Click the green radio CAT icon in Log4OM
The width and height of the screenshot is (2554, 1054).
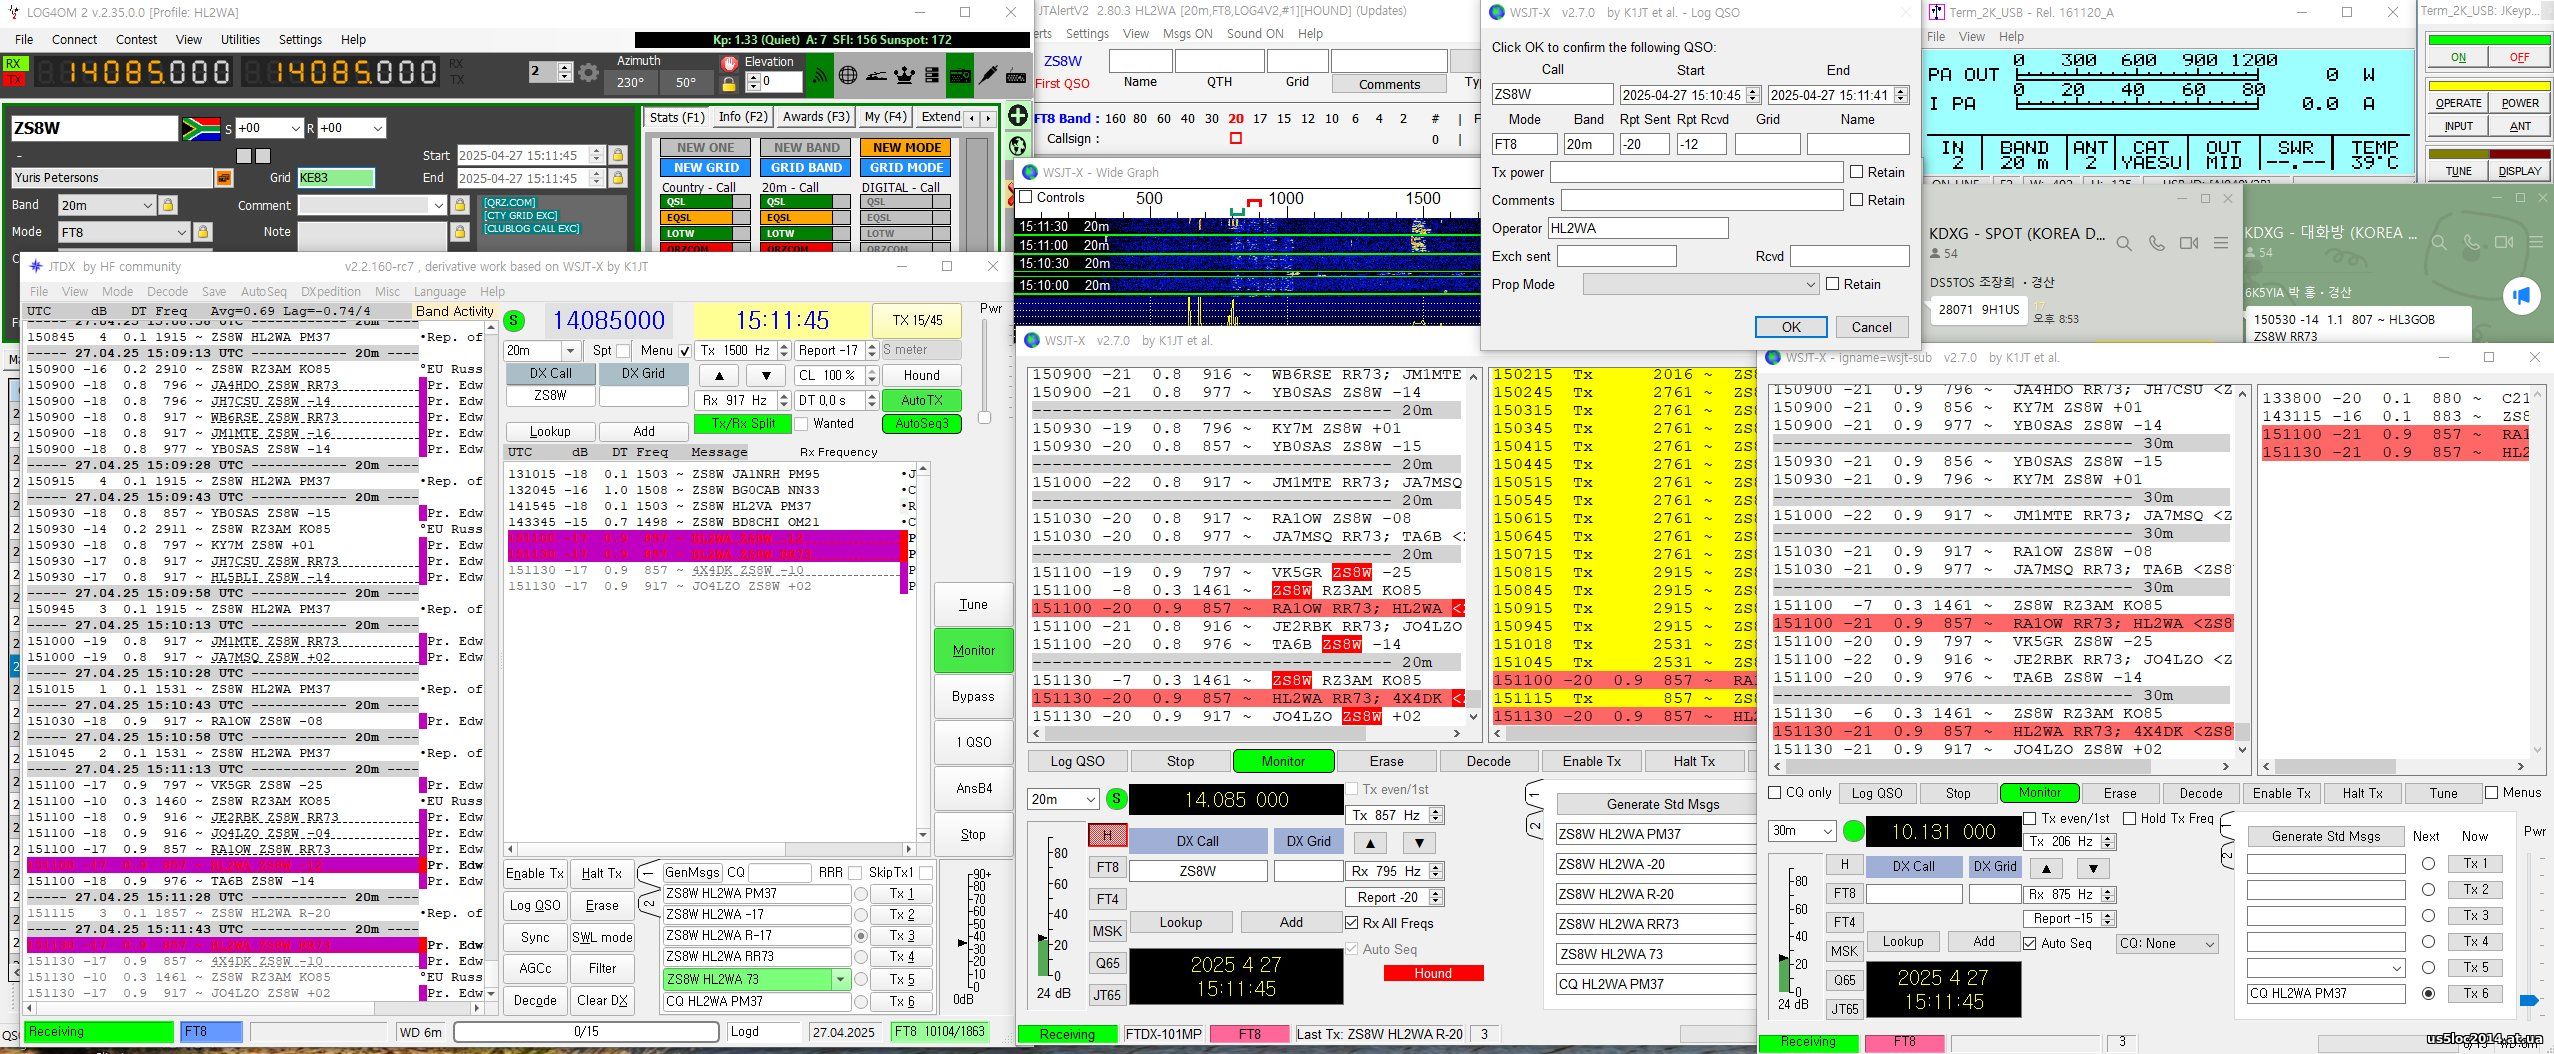(960, 75)
